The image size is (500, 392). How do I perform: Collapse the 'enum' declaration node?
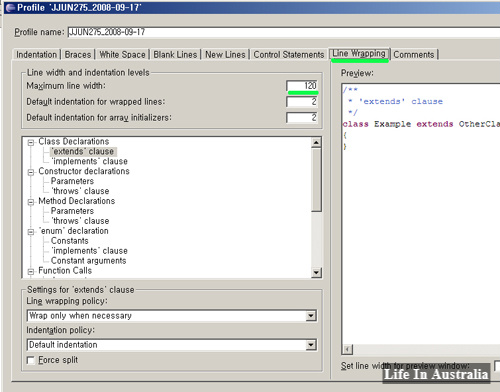31,232
